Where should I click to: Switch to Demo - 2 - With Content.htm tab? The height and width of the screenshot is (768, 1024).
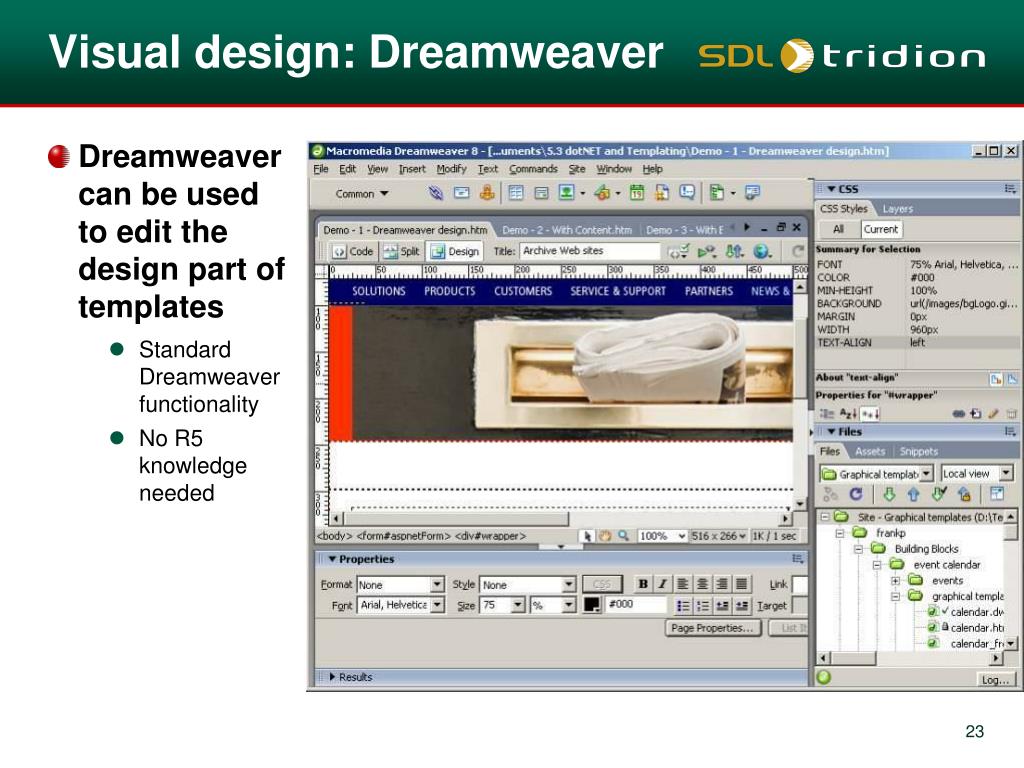click(567, 230)
